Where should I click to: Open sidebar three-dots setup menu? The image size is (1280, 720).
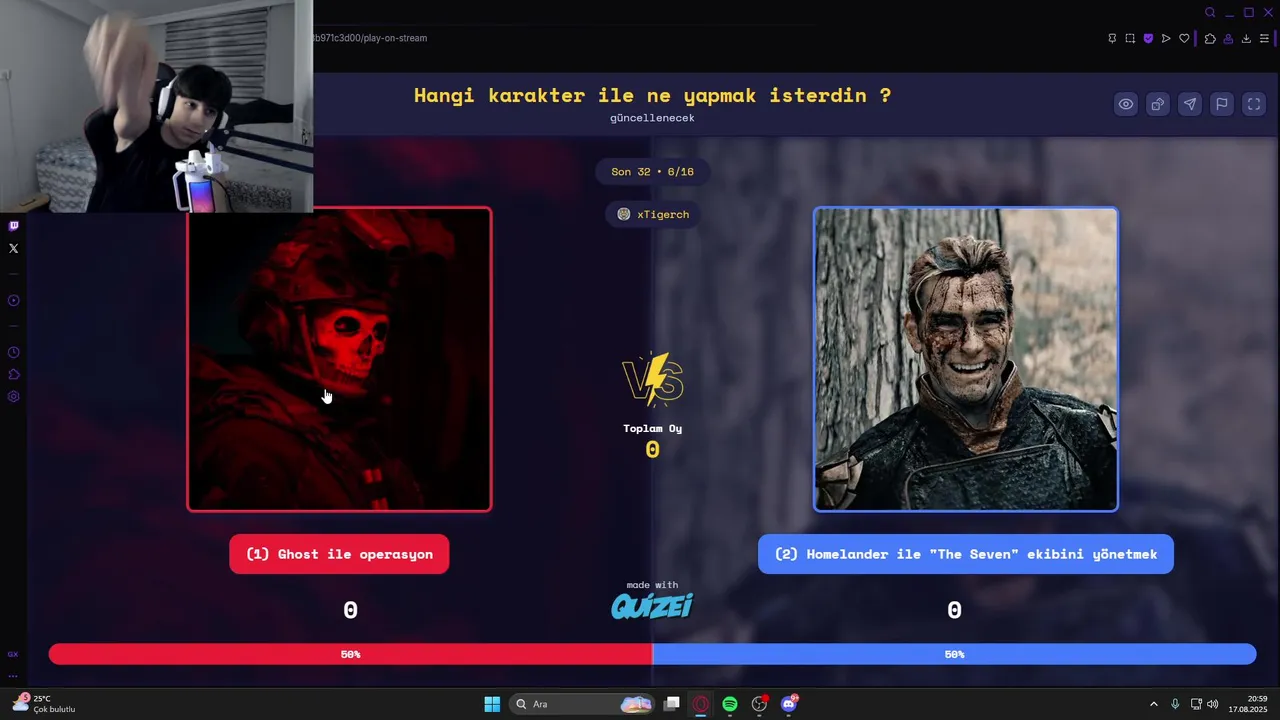tap(13, 676)
